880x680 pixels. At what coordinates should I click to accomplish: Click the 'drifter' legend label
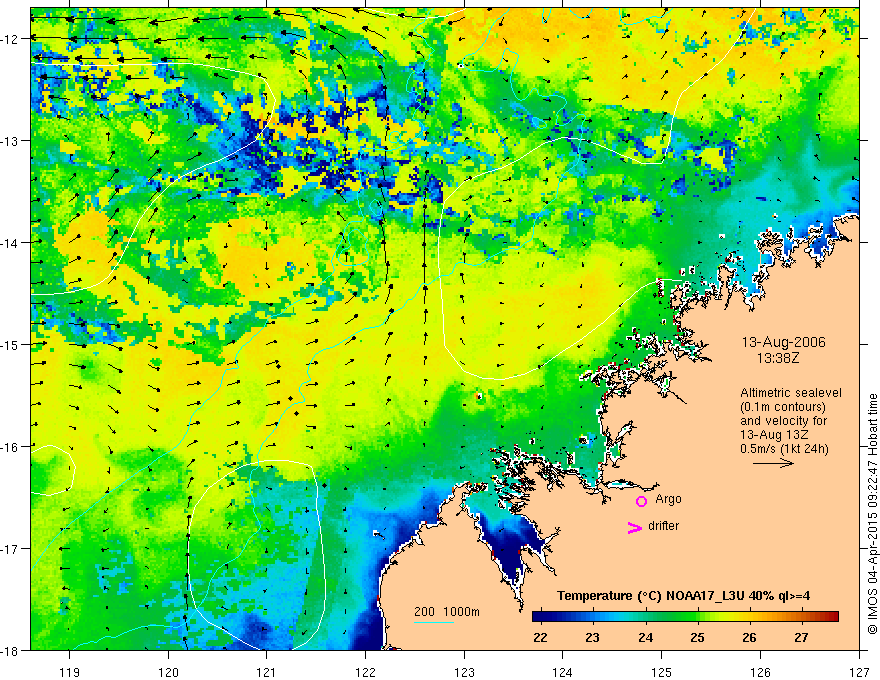(663, 526)
